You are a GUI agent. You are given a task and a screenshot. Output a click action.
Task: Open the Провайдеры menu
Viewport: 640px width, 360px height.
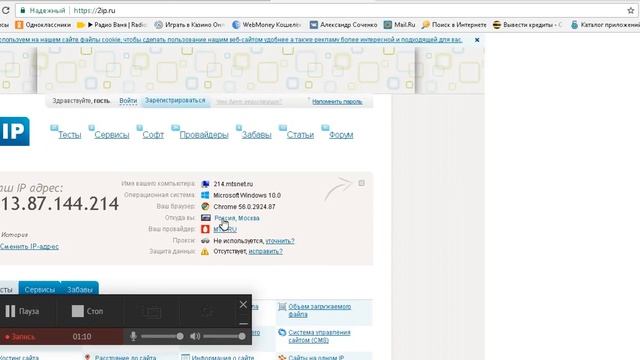204,135
